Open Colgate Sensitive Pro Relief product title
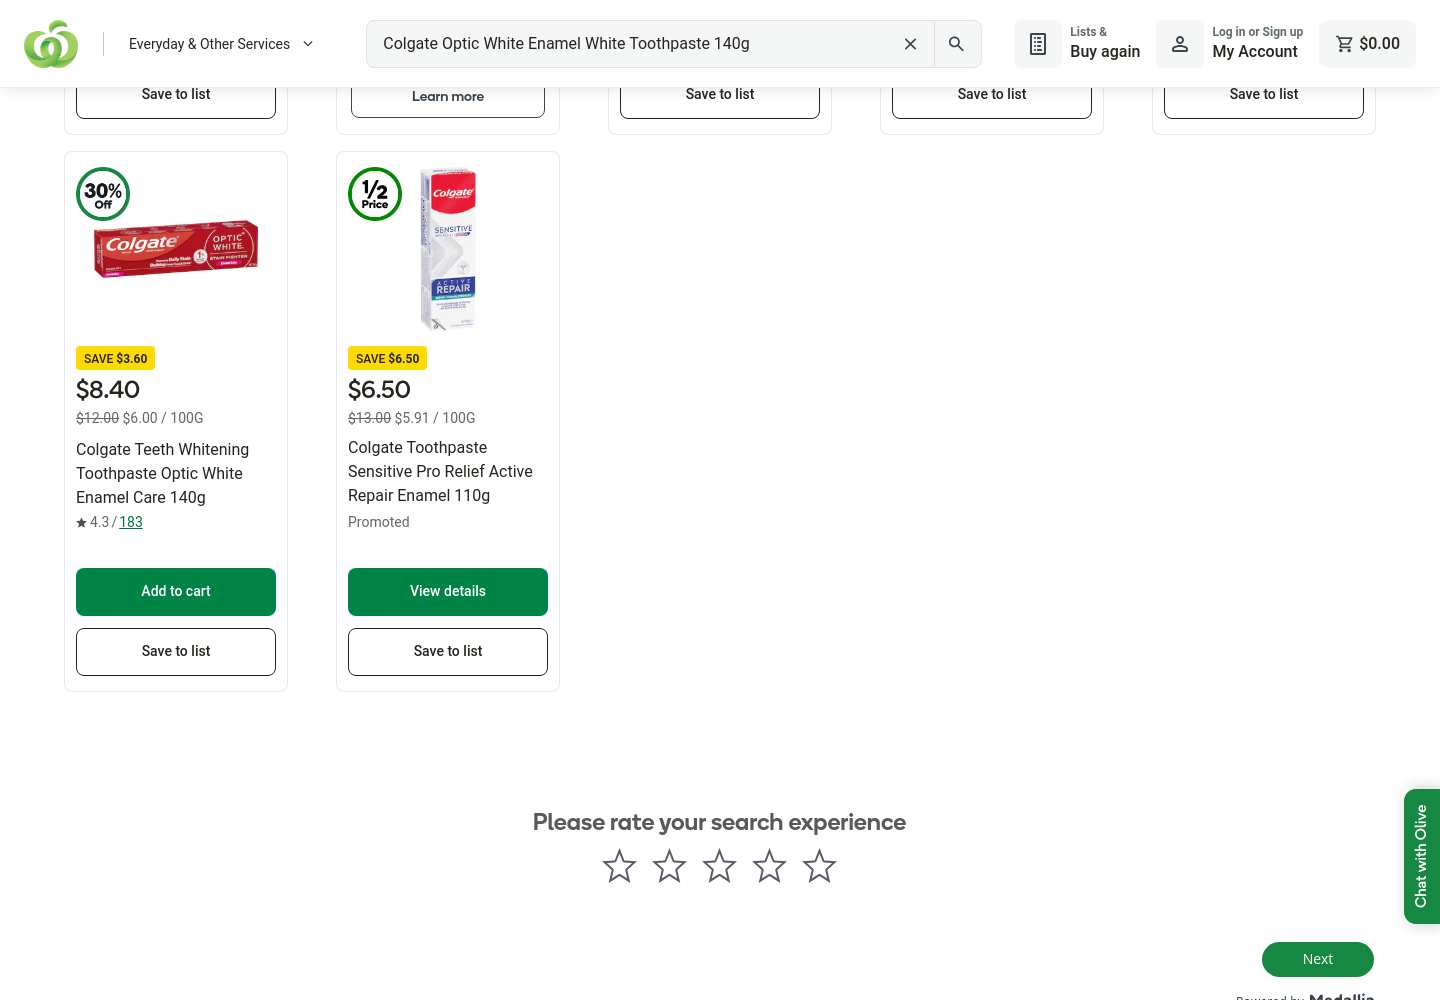This screenshot has width=1440, height=1000. point(440,472)
